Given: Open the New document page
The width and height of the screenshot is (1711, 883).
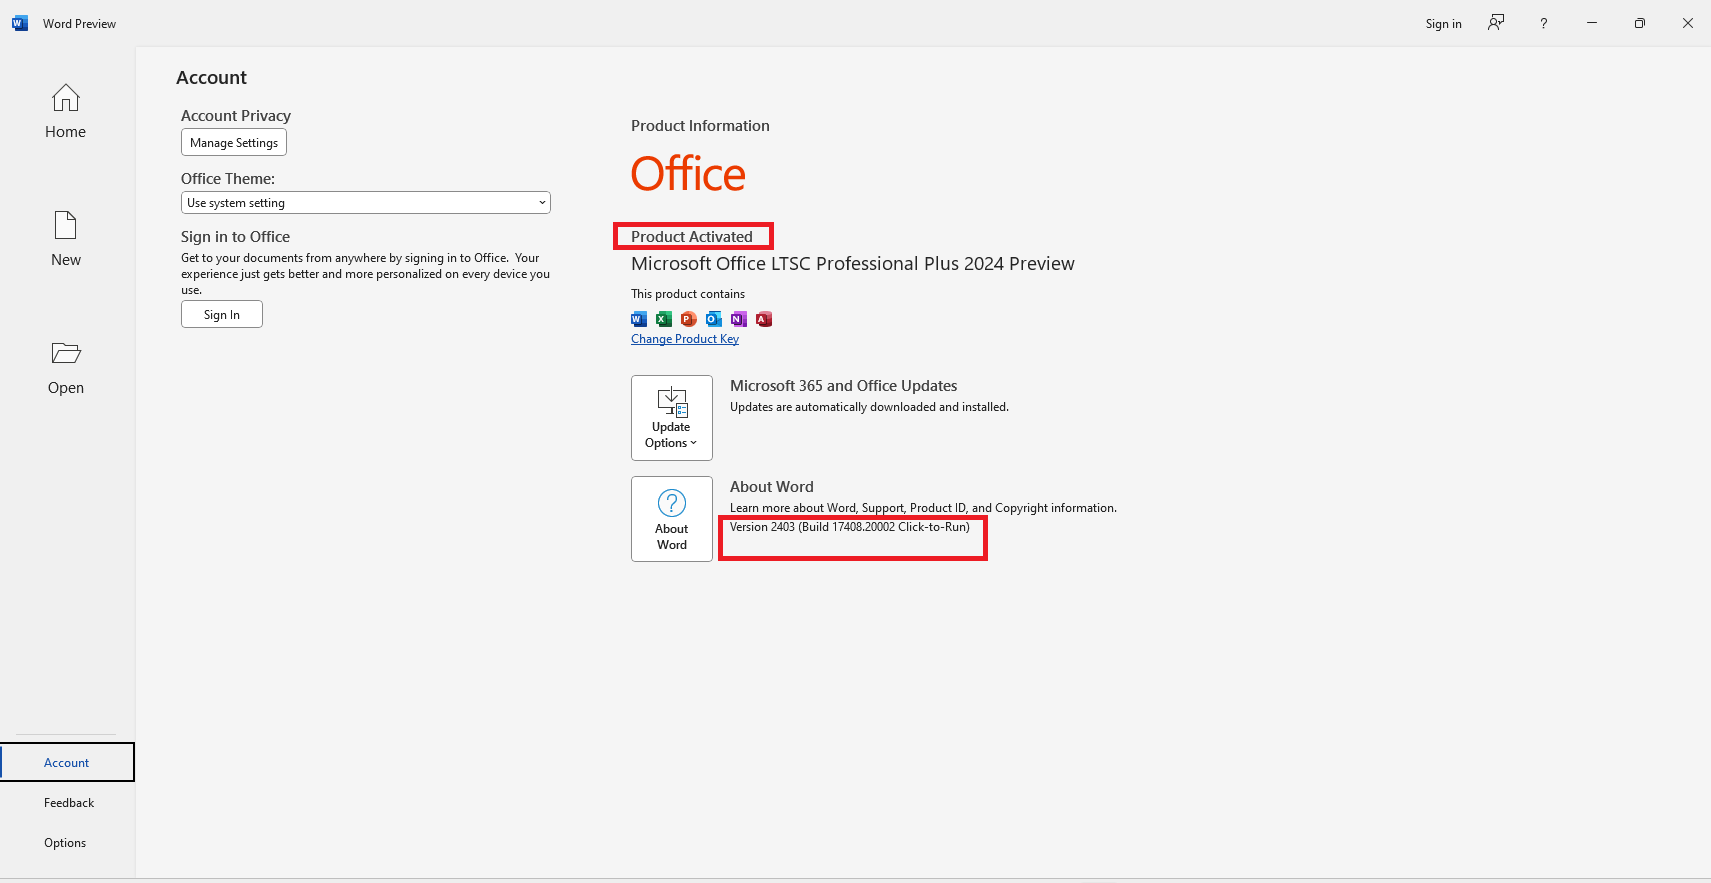Looking at the screenshot, I should tap(66, 238).
